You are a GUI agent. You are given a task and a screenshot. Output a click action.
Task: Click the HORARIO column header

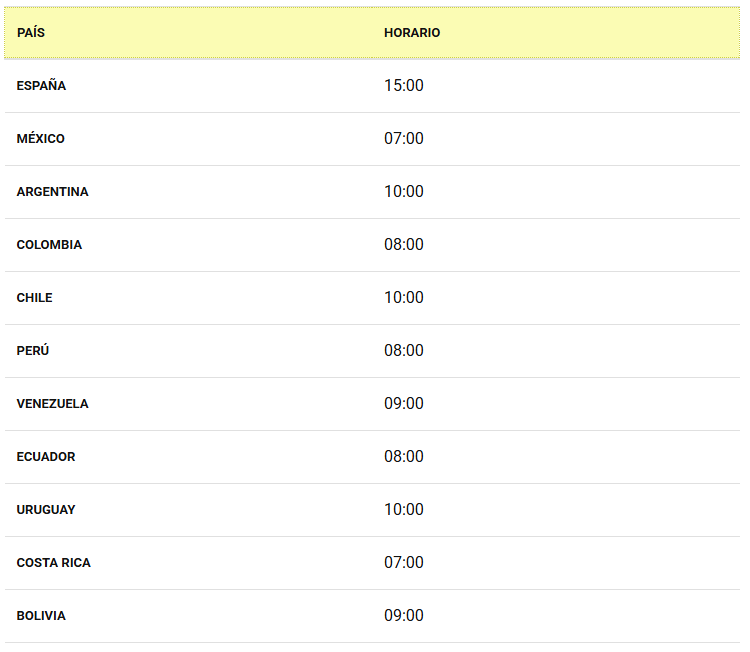pos(412,33)
